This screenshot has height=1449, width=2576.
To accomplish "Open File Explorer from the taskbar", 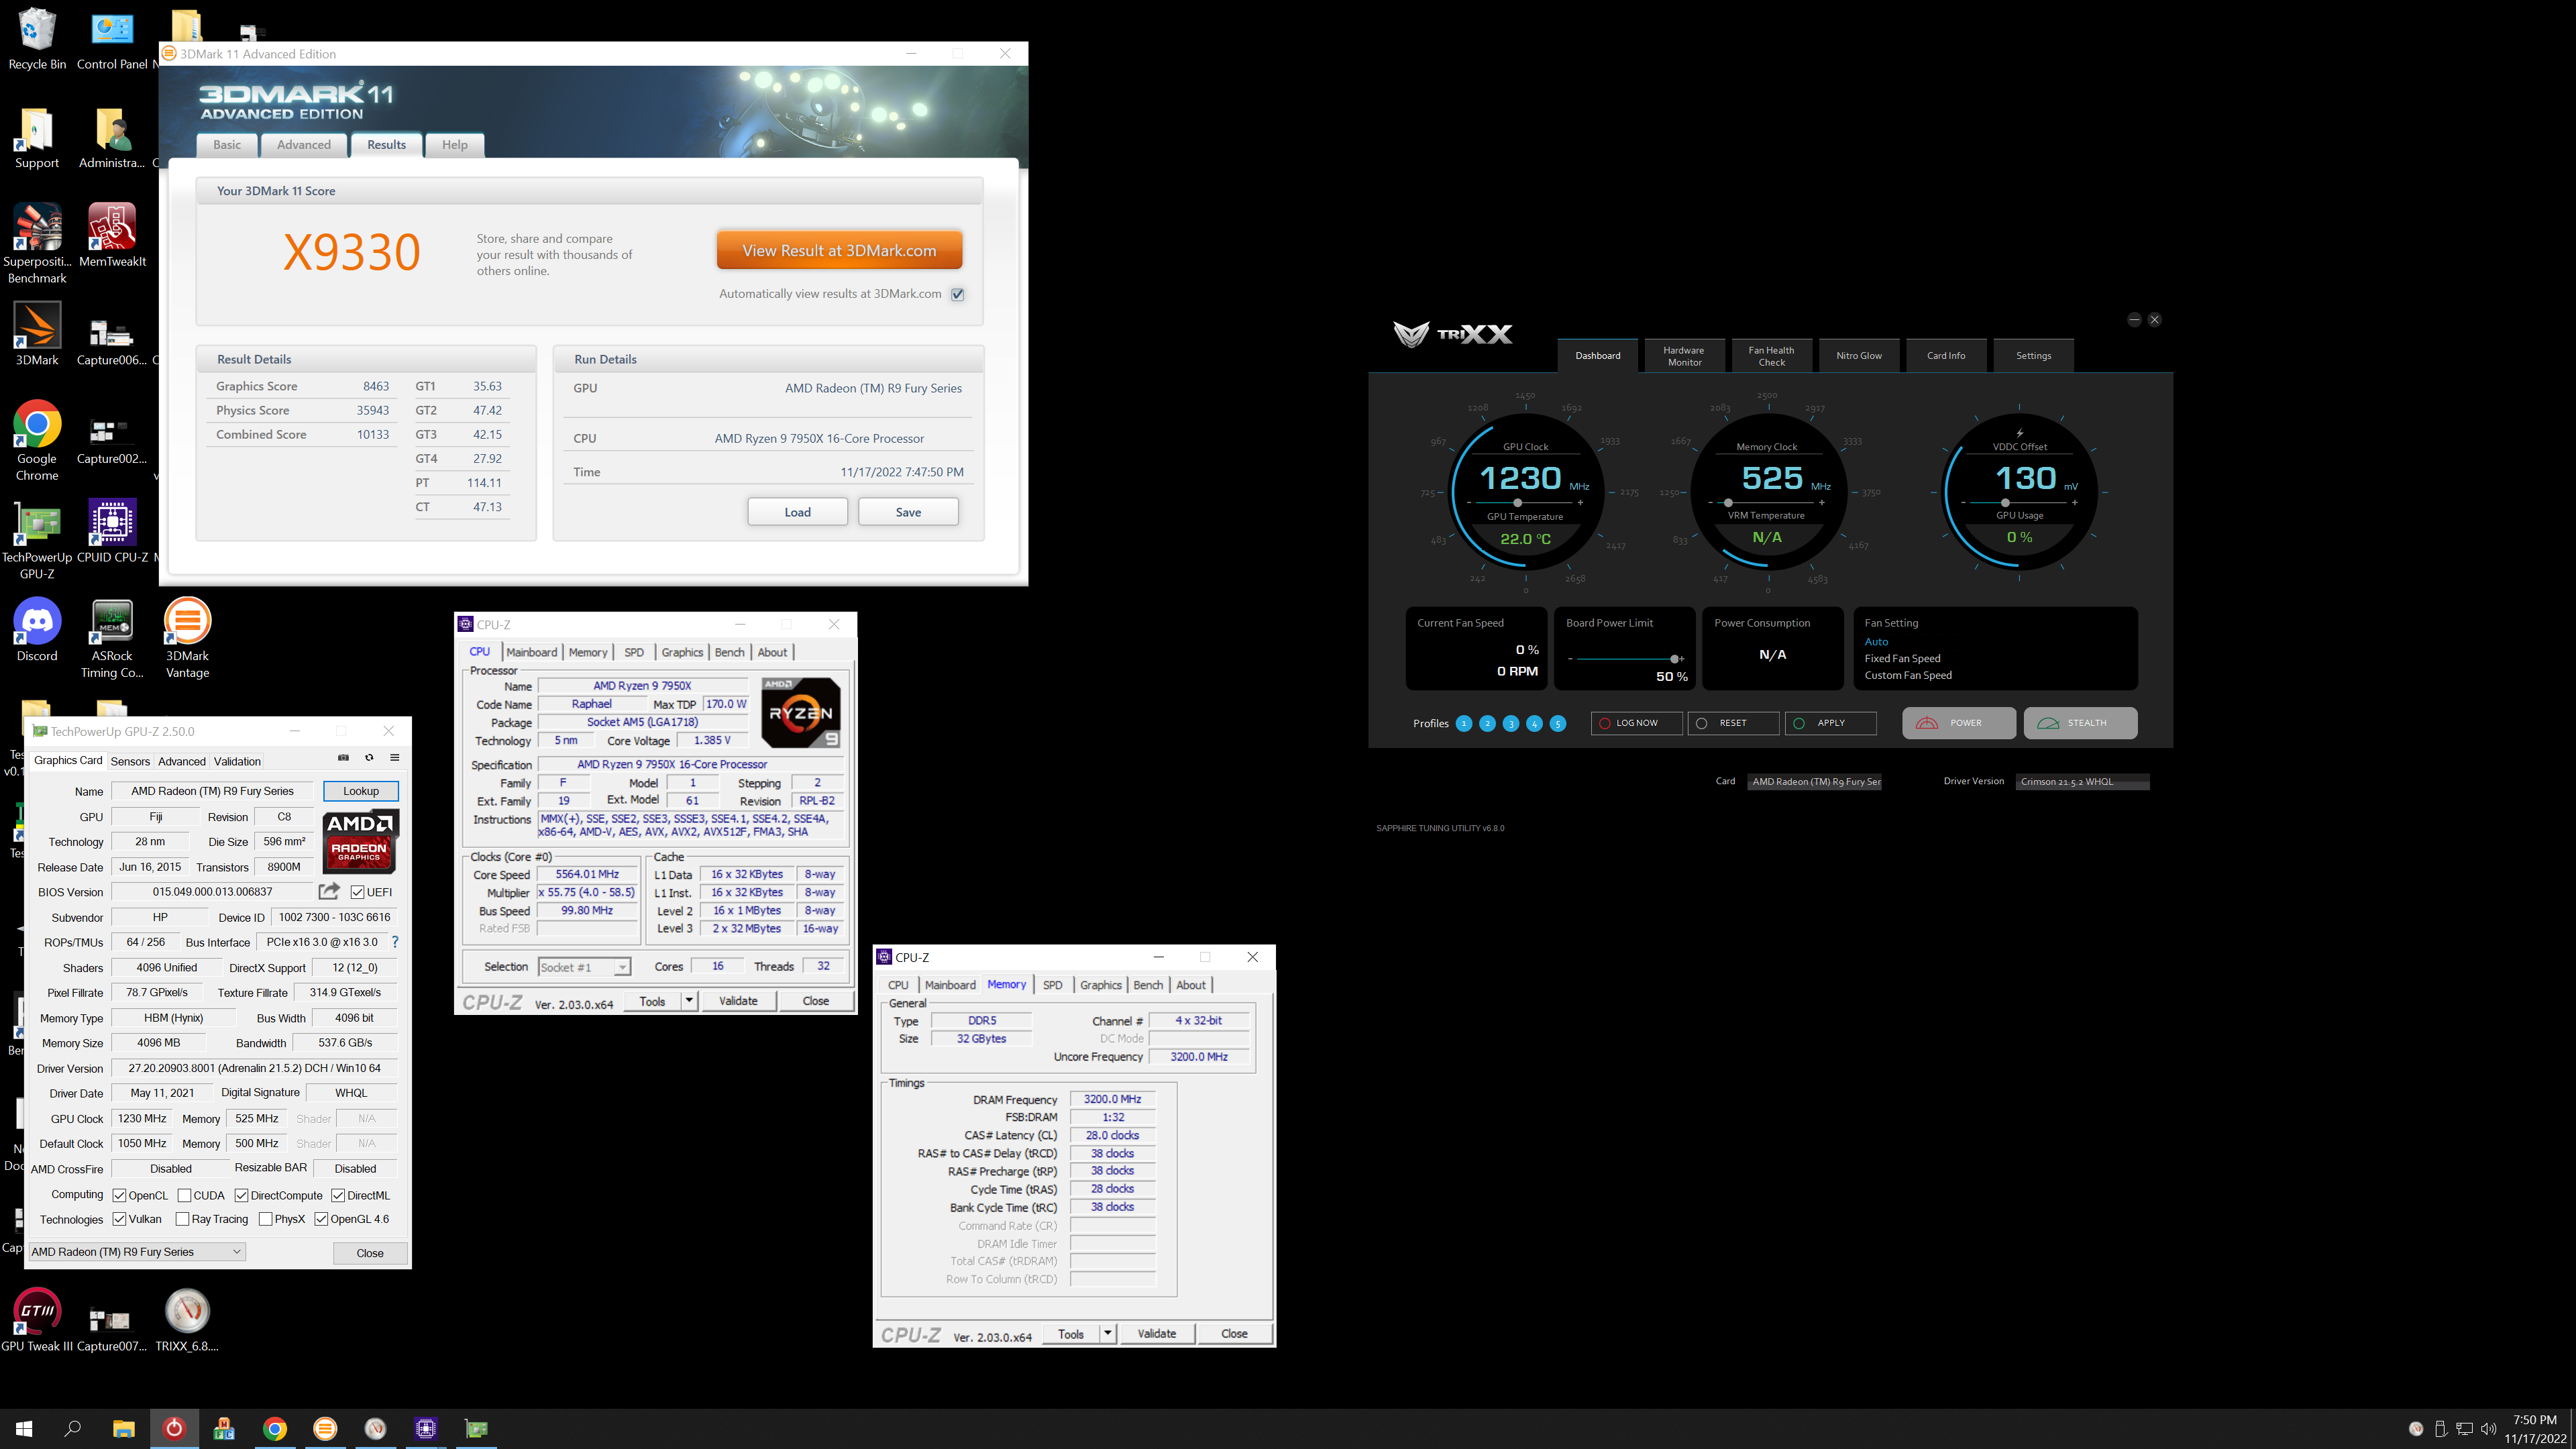I will click(x=123, y=1429).
